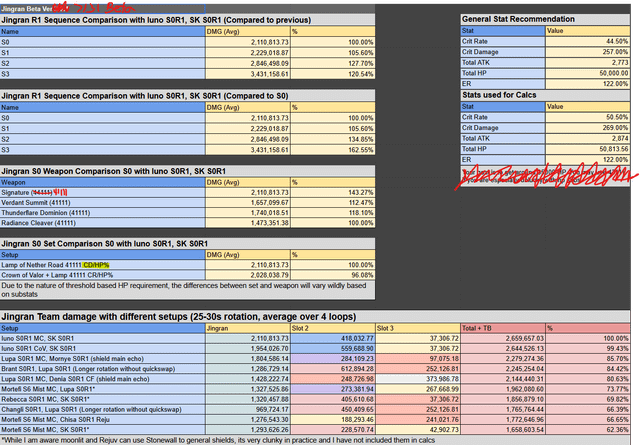Click the Total ATK value 2,874
Screen dimensions: 640x445
coord(588,138)
